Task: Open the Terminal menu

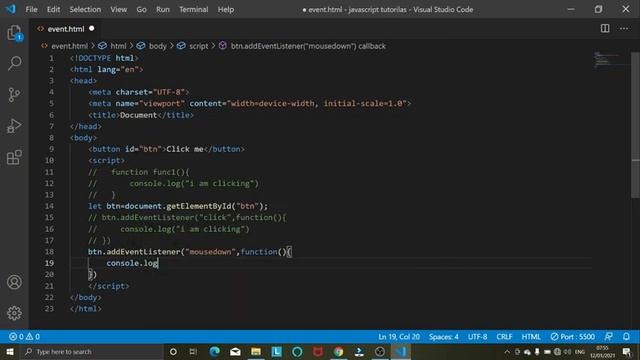Action: click(193, 9)
